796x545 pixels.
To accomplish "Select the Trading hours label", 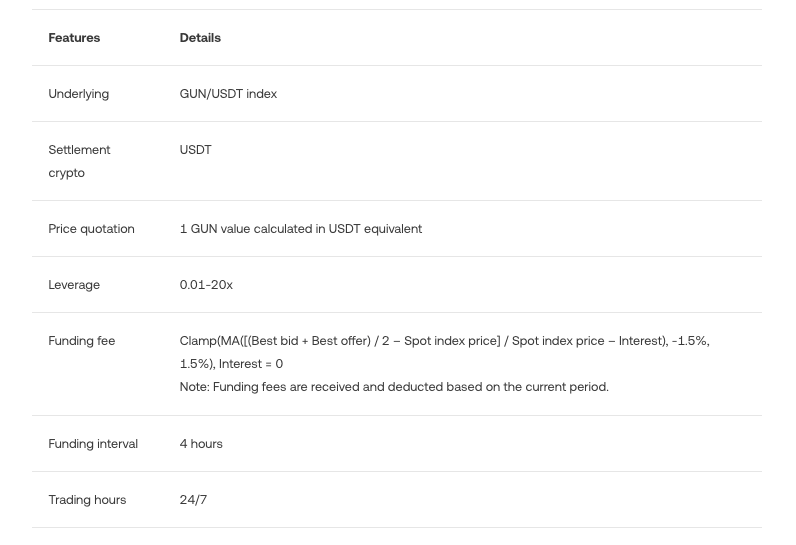I will coord(87,500).
